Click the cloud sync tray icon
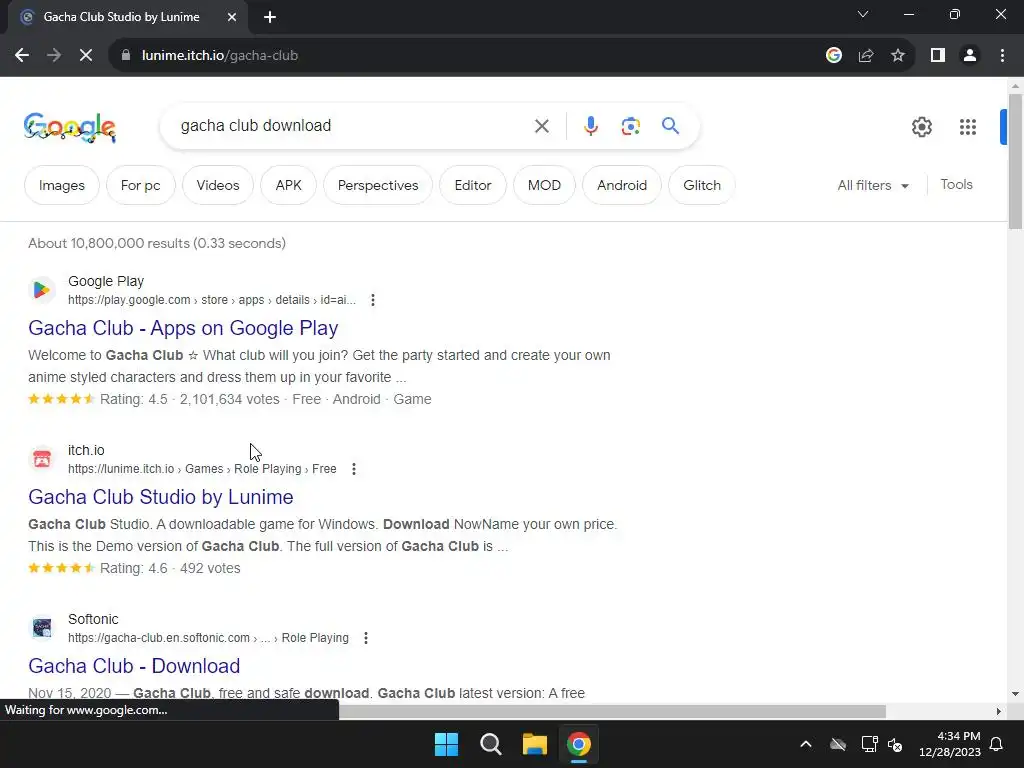The image size is (1024, 768). pyautogui.click(x=838, y=744)
